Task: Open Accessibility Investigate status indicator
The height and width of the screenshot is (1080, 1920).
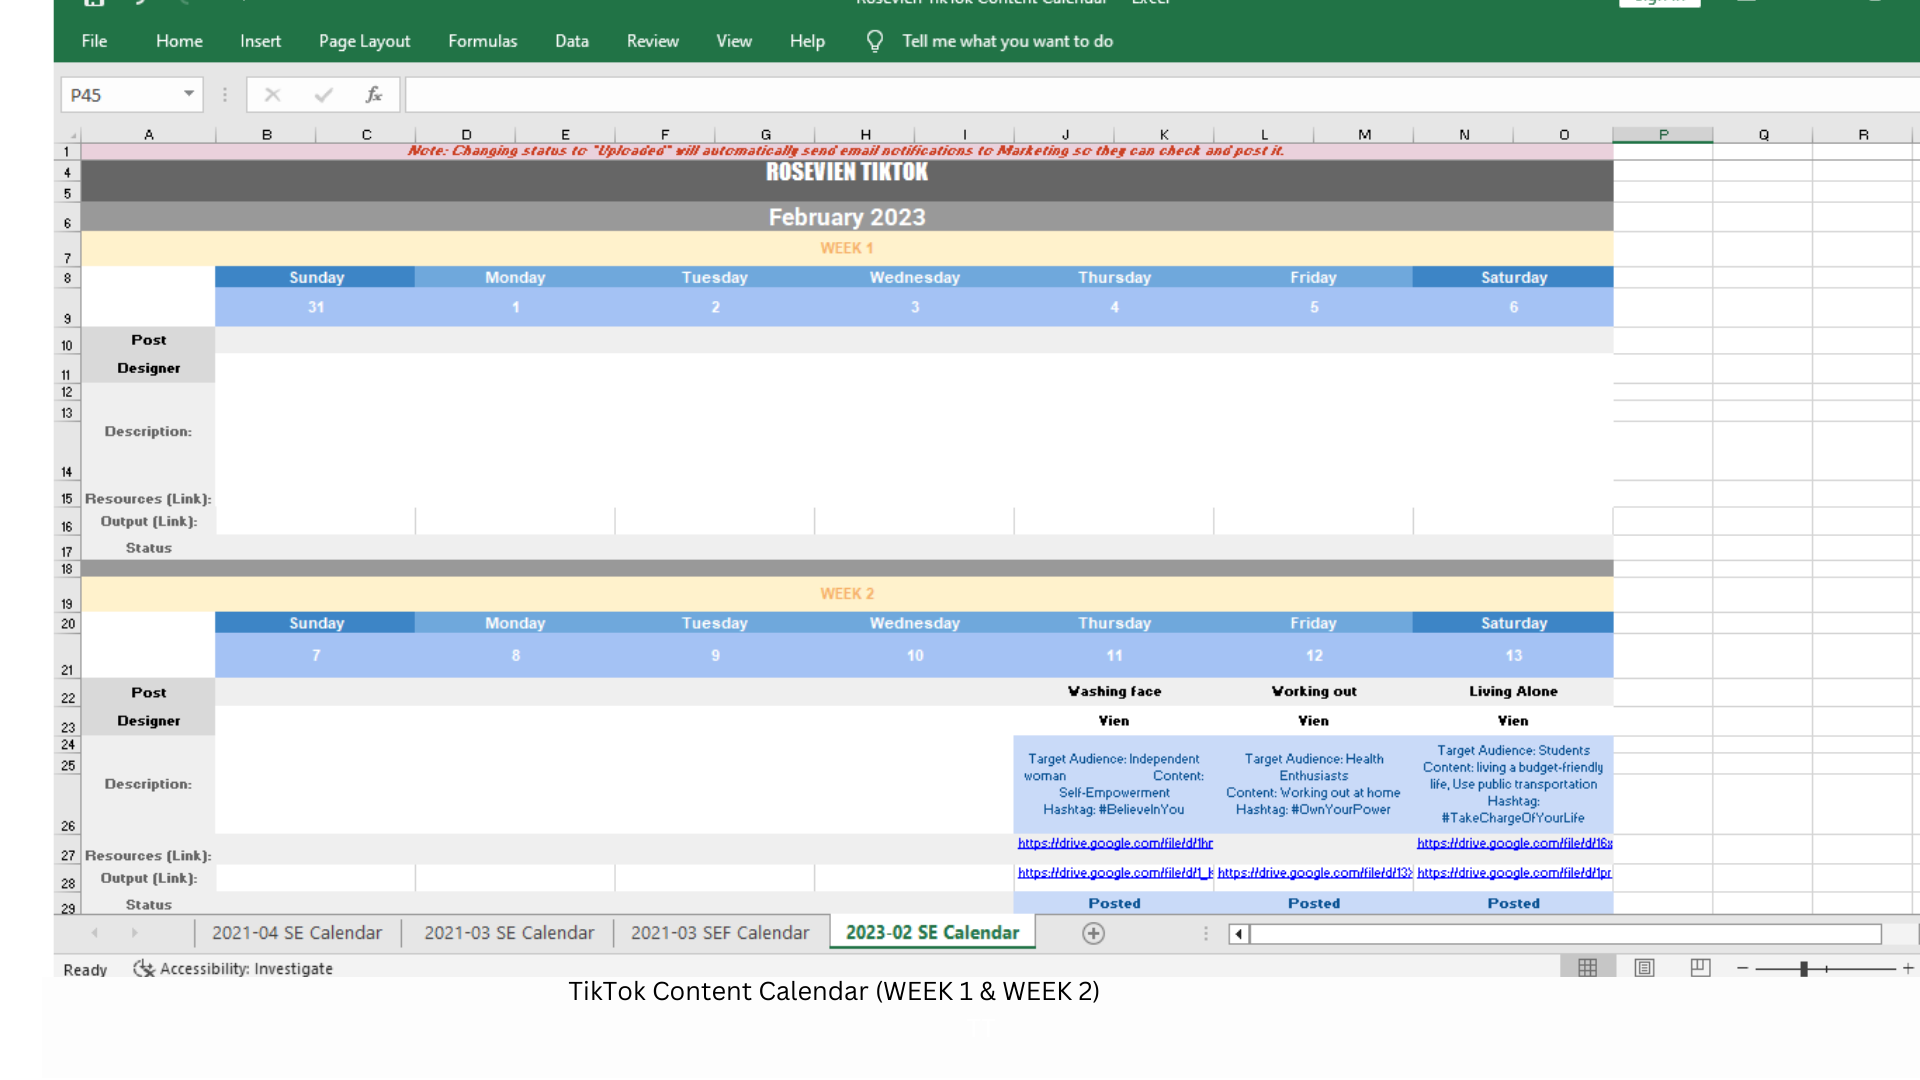Action: (233, 969)
